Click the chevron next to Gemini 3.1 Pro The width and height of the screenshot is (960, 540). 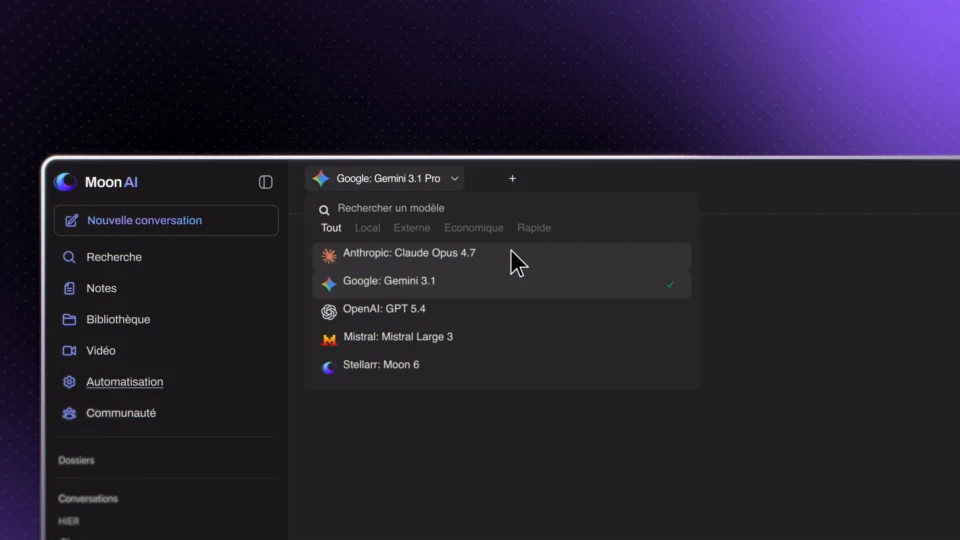(454, 179)
